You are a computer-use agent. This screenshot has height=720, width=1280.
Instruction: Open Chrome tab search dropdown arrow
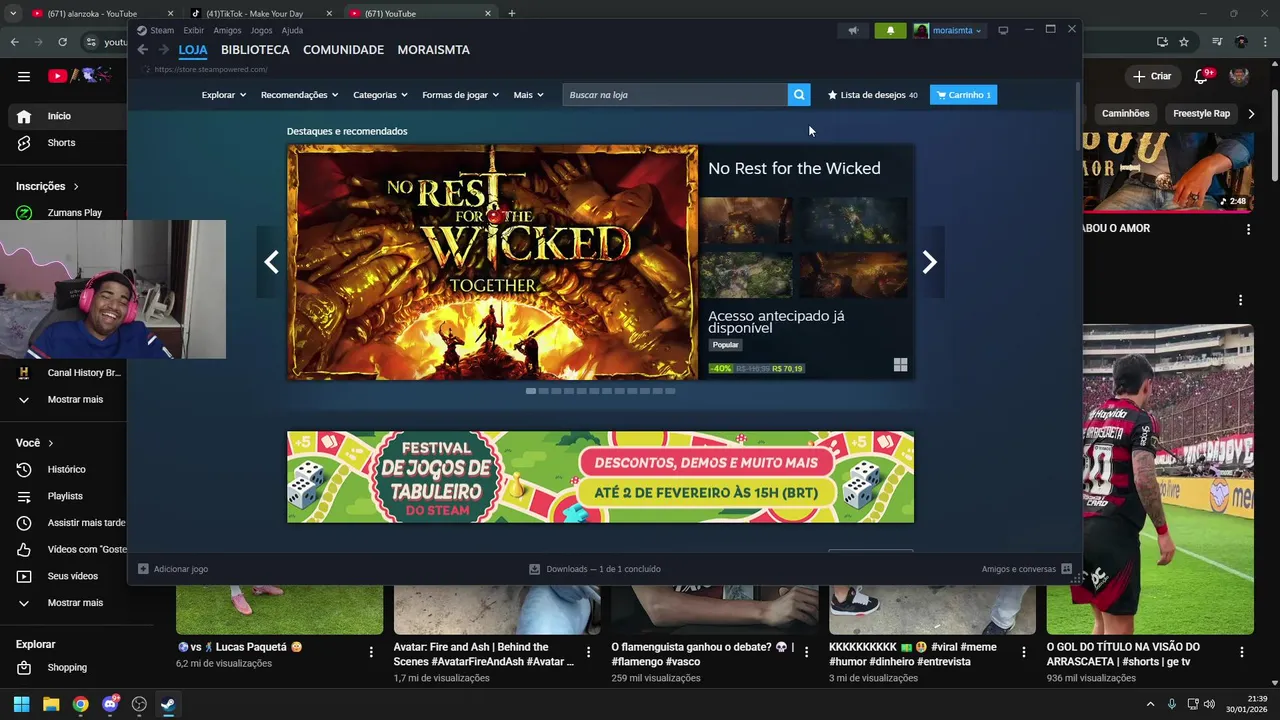[13, 13]
